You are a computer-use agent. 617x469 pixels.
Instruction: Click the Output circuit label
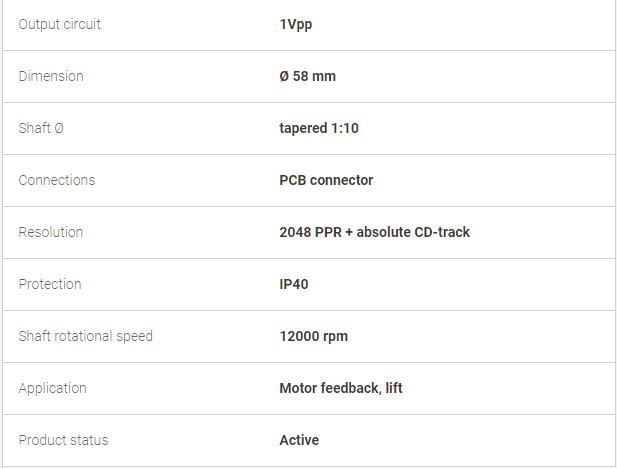tap(59, 24)
